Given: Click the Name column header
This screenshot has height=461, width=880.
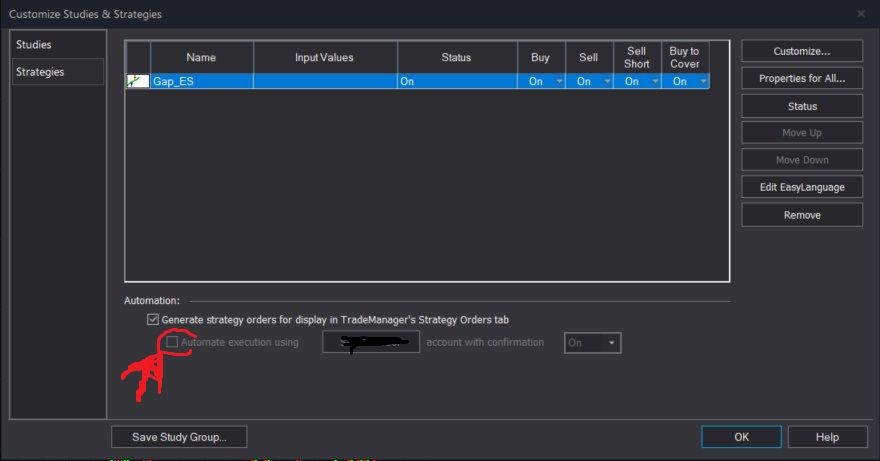Looking at the screenshot, I should tap(201, 57).
